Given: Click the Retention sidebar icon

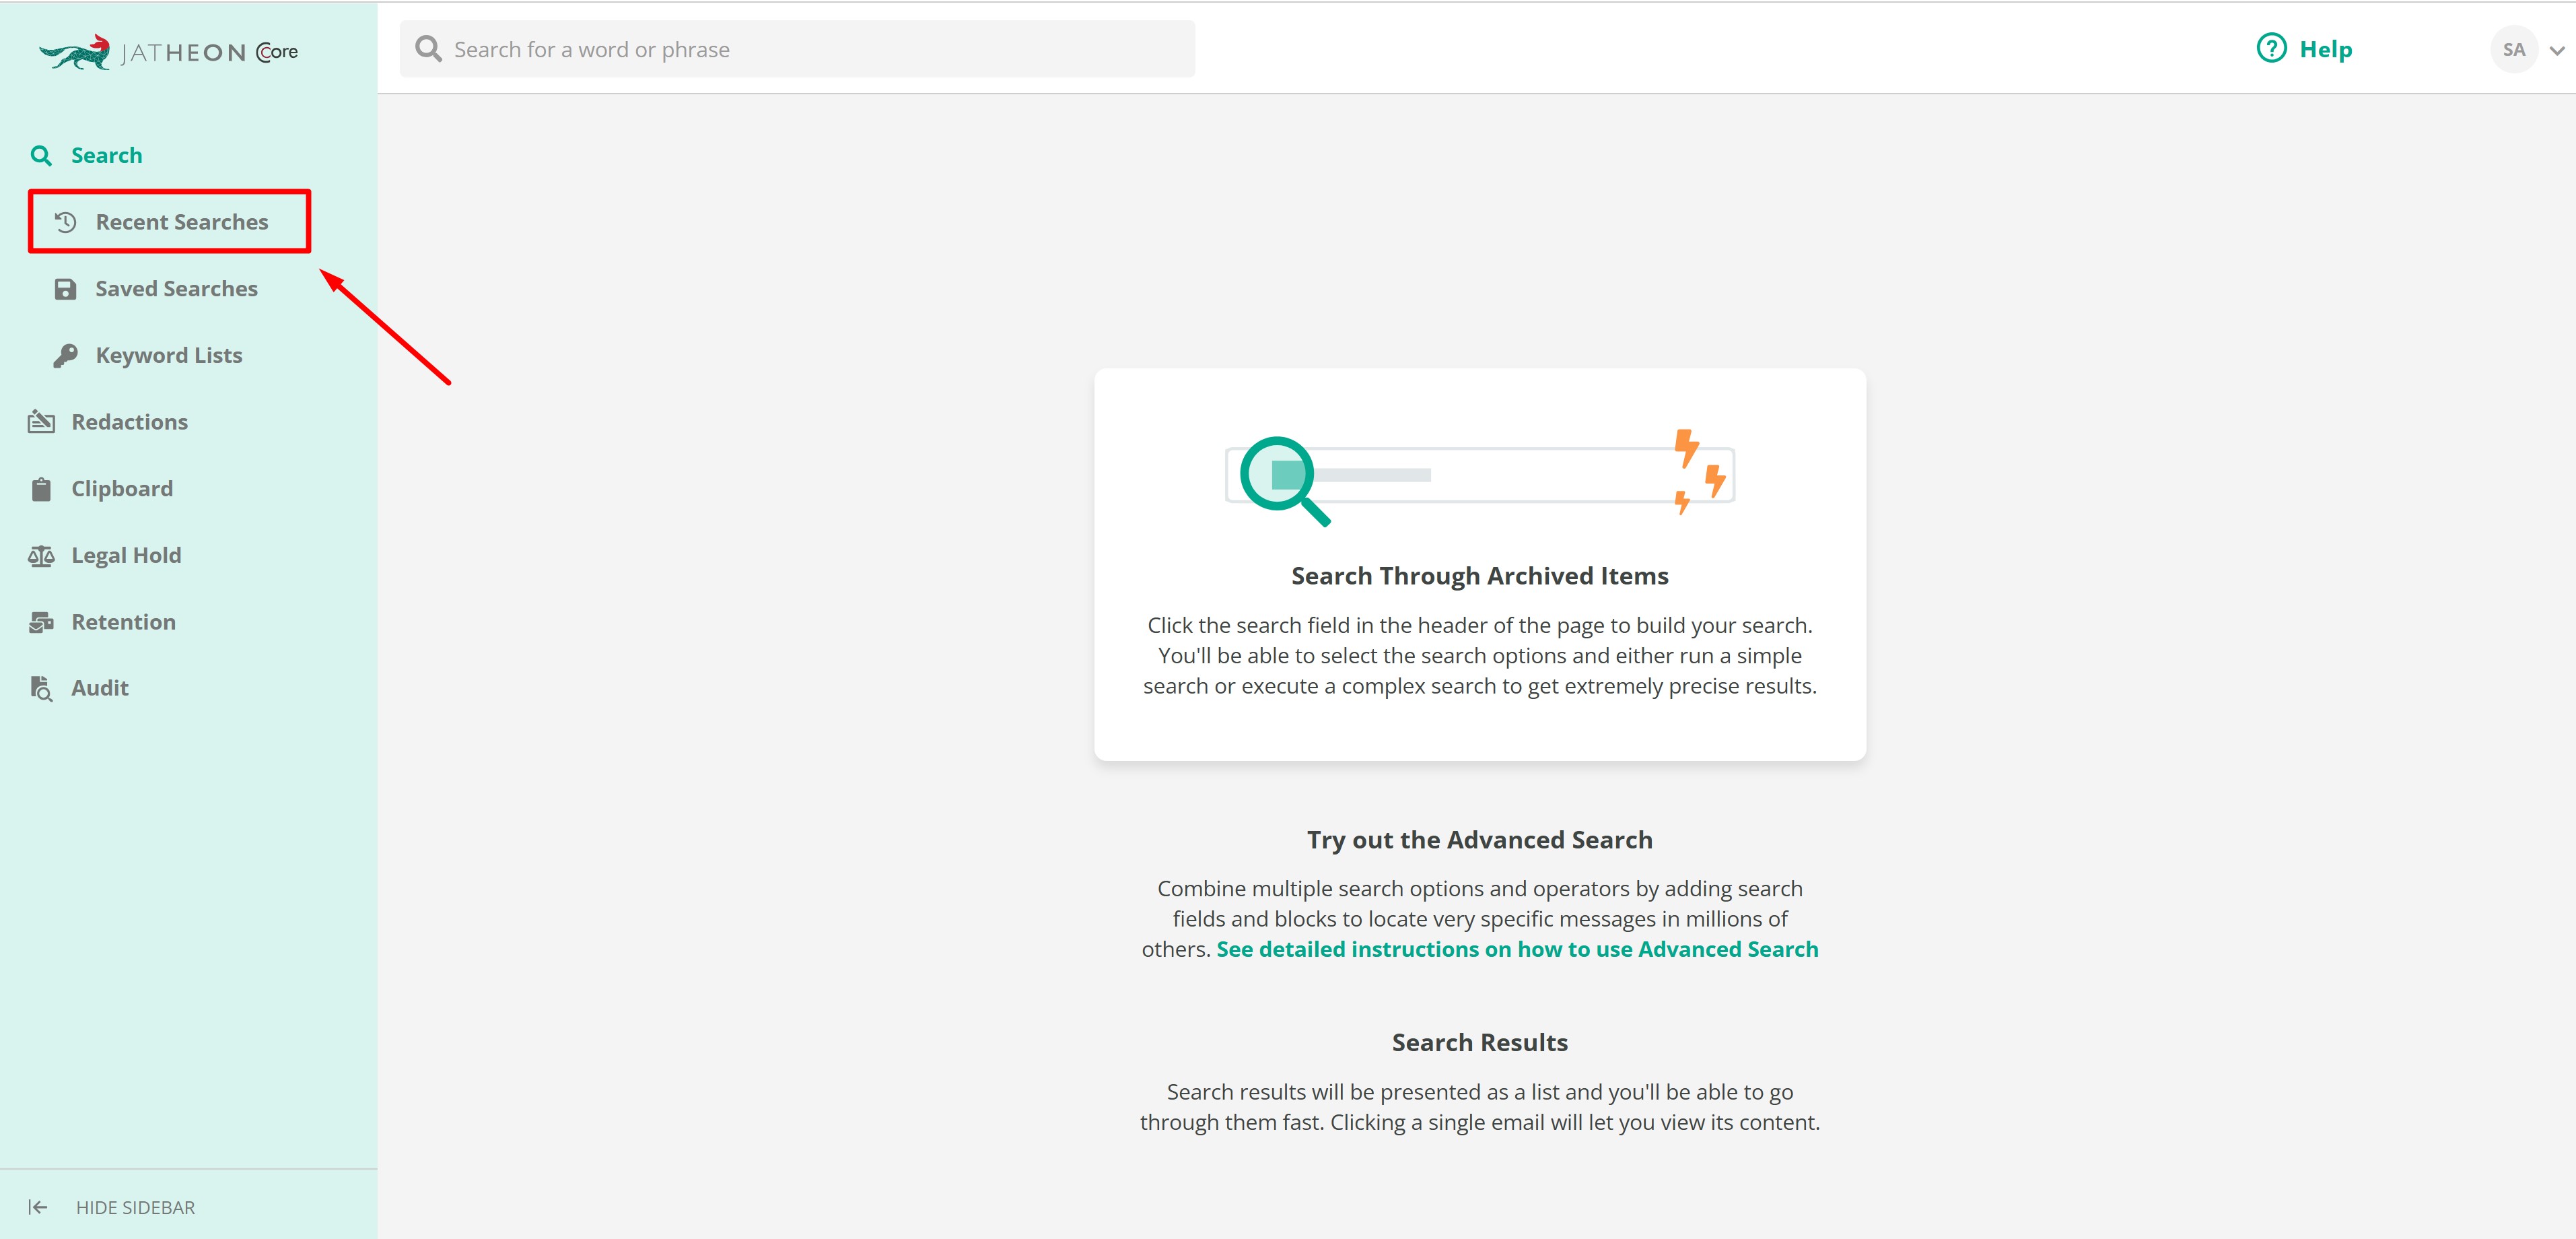Looking at the screenshot, I should [x=41, y=622].
